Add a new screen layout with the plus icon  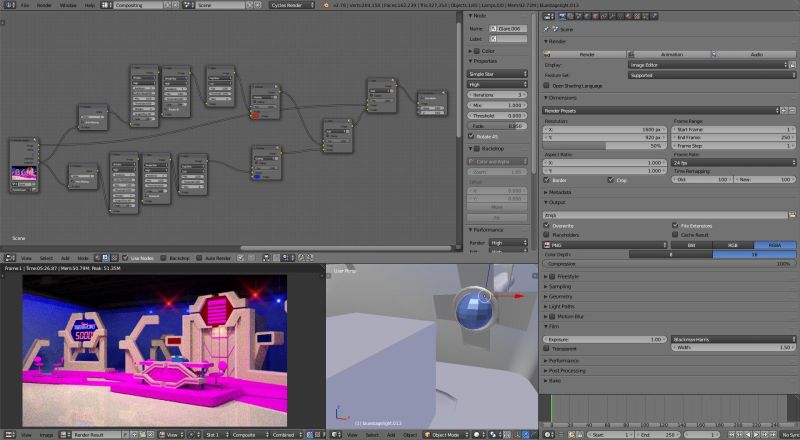(x=167, y=5)
